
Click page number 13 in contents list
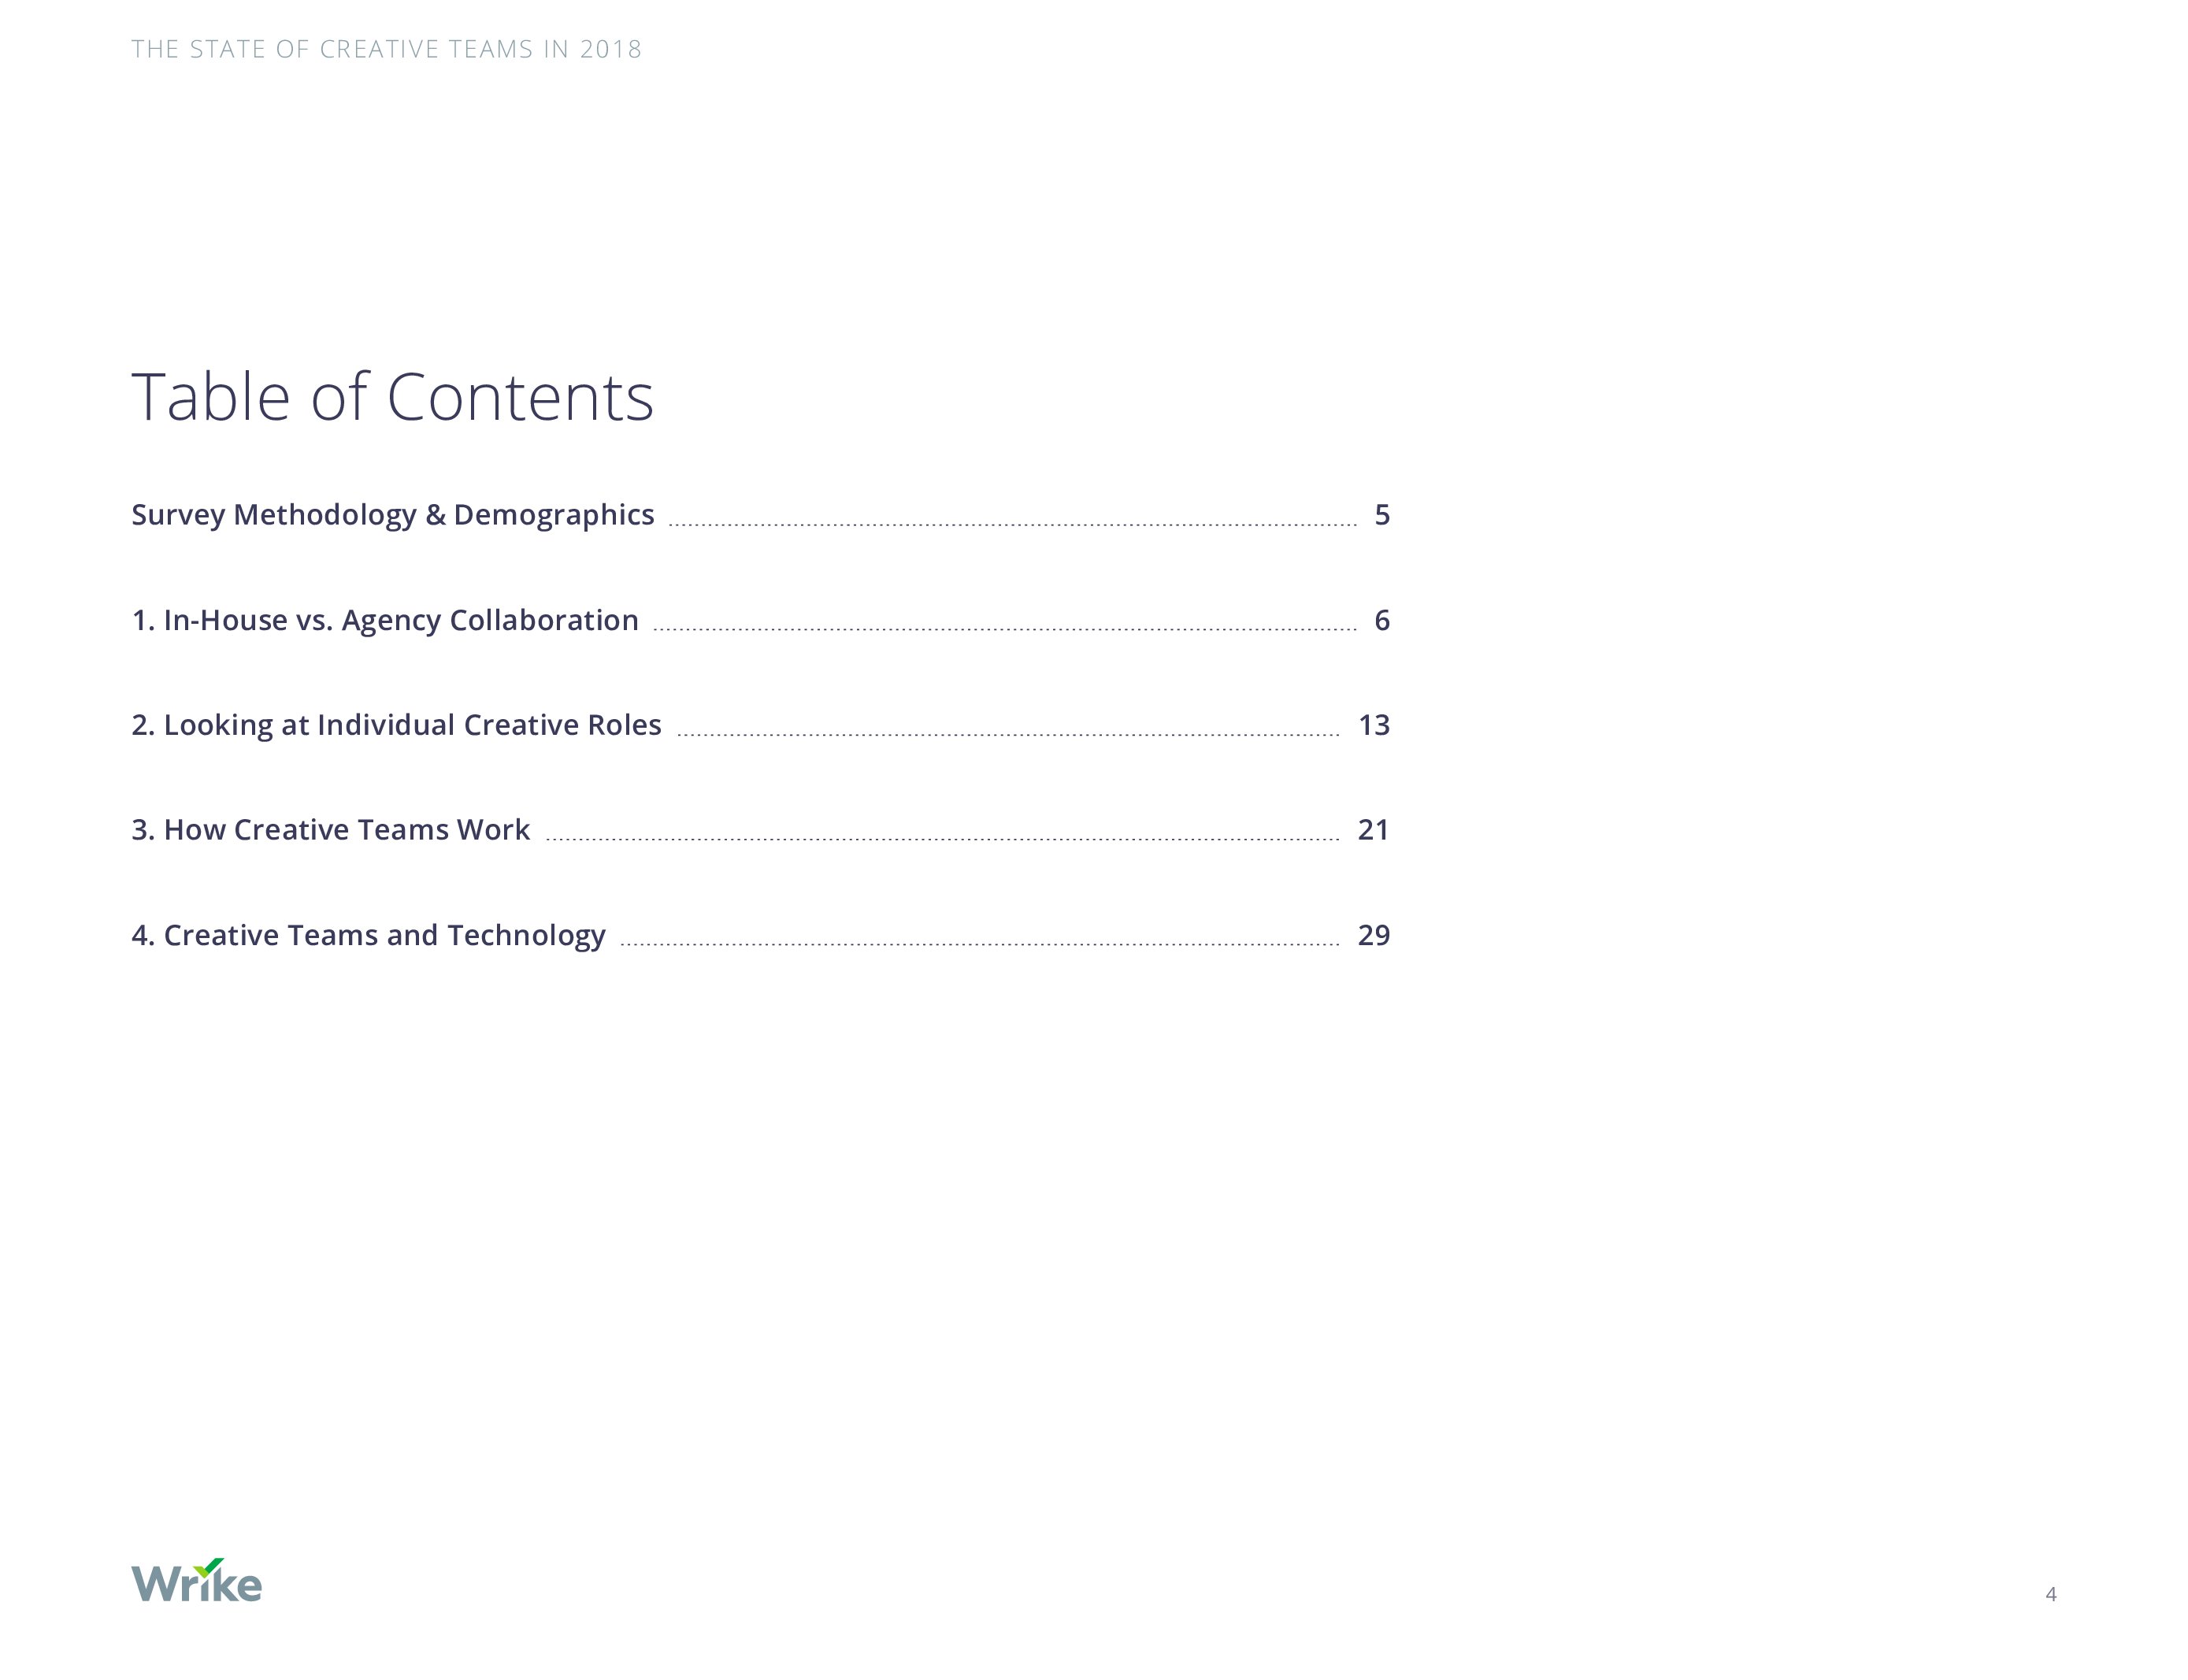pos(1374,725)
